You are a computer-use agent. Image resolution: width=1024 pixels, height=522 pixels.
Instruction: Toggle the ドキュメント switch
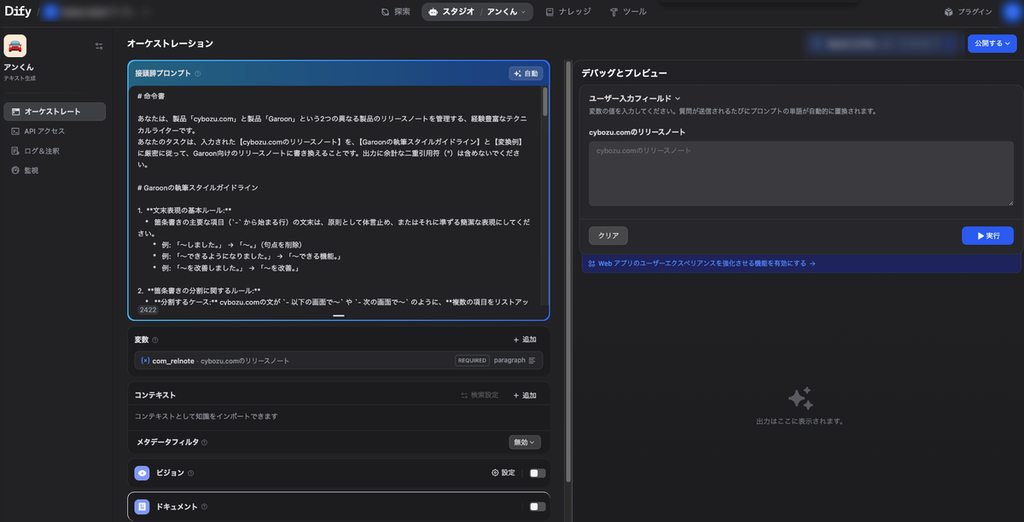point(537,507)
